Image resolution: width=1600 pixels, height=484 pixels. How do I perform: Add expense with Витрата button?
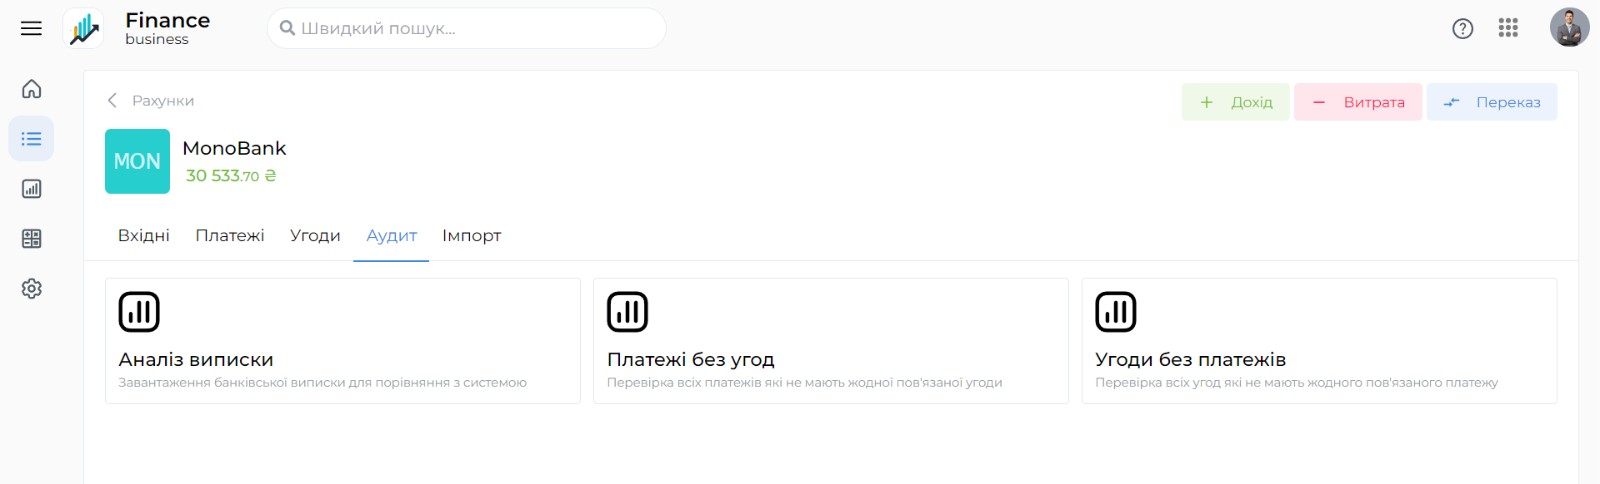1357,102
